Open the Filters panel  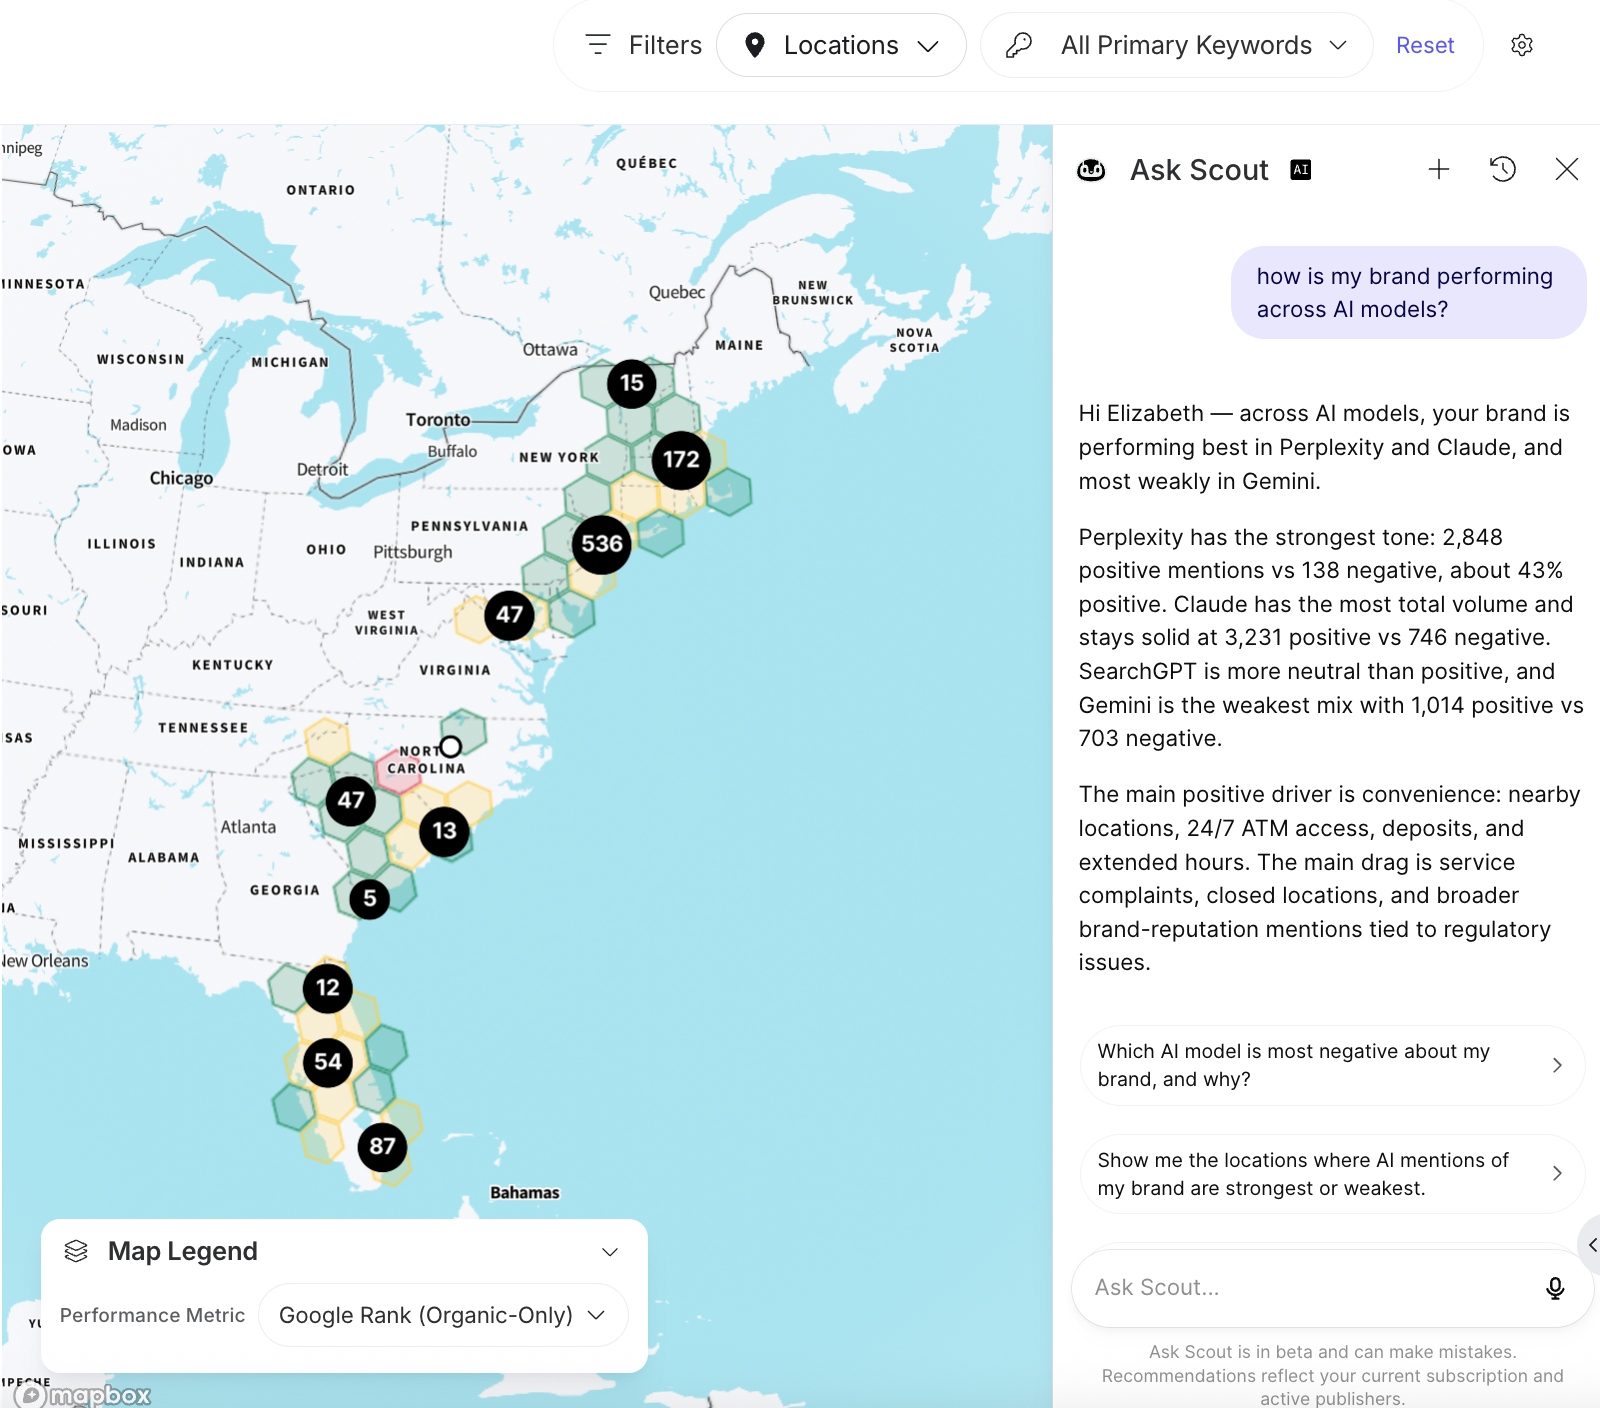coord(643,45)
